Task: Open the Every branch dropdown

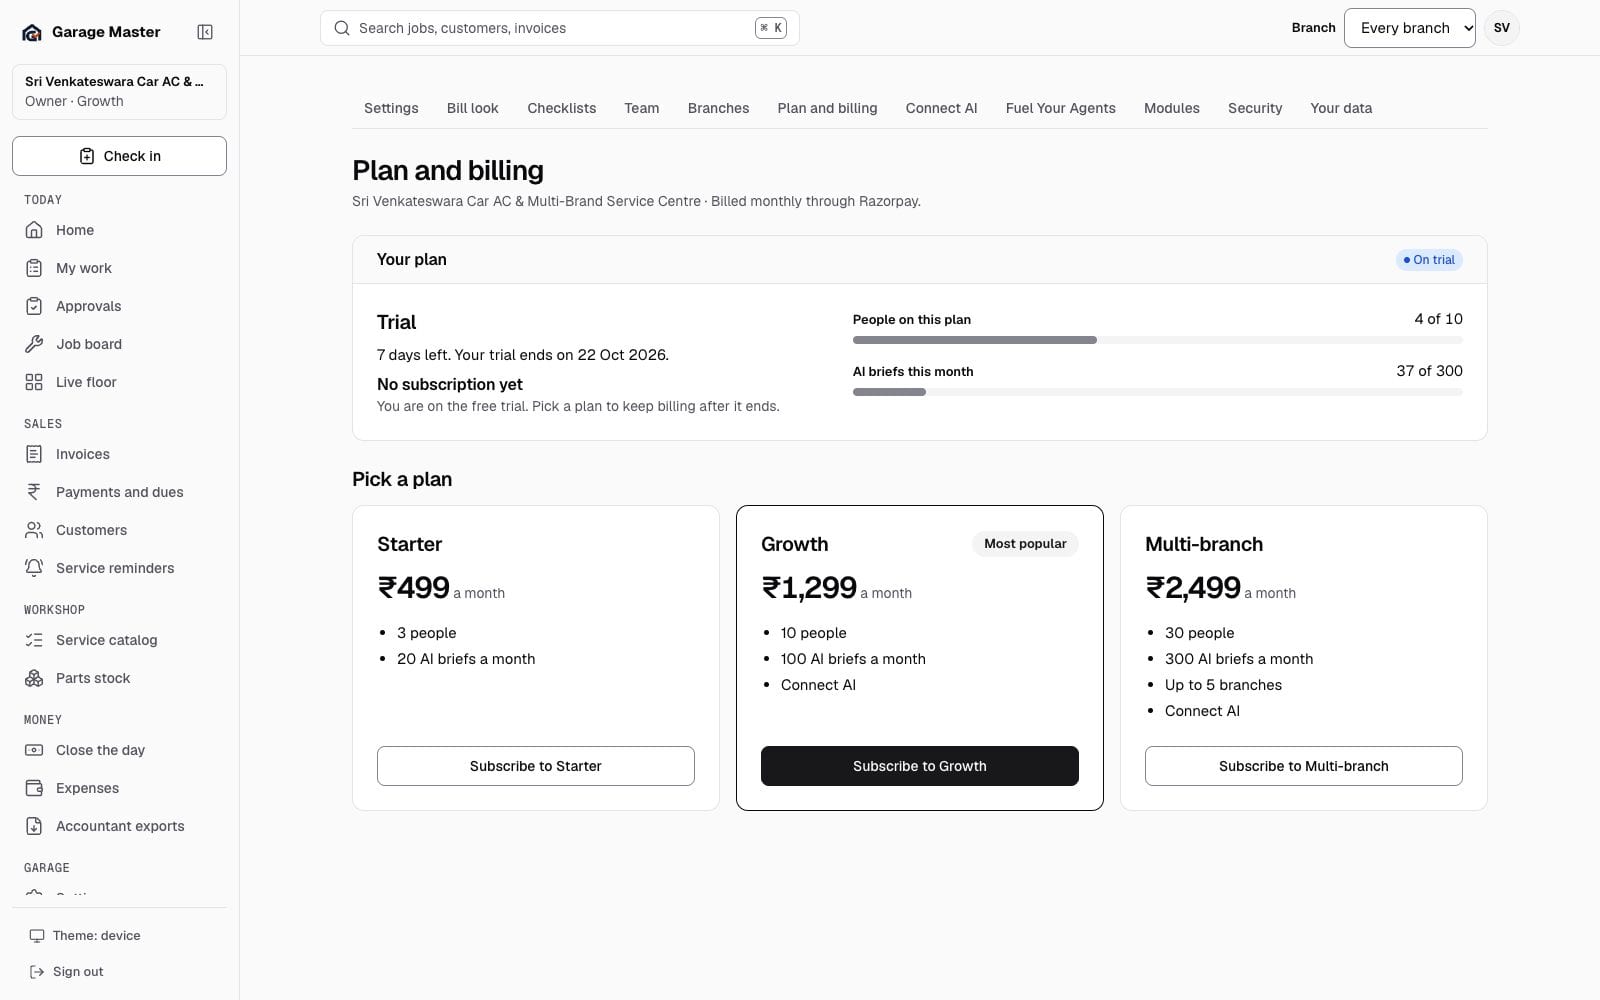Action: pyautogui.click(x=1409, y=28)
